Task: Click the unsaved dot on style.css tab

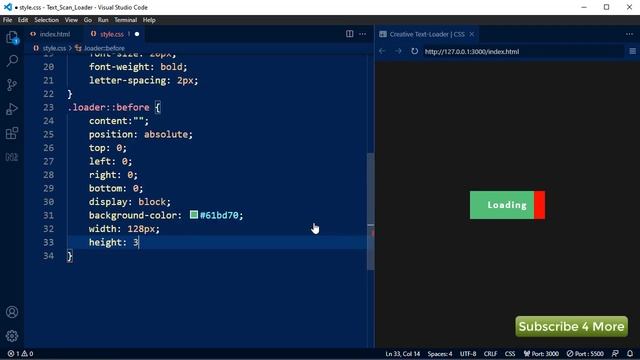Action: click(x=137, y=34)
